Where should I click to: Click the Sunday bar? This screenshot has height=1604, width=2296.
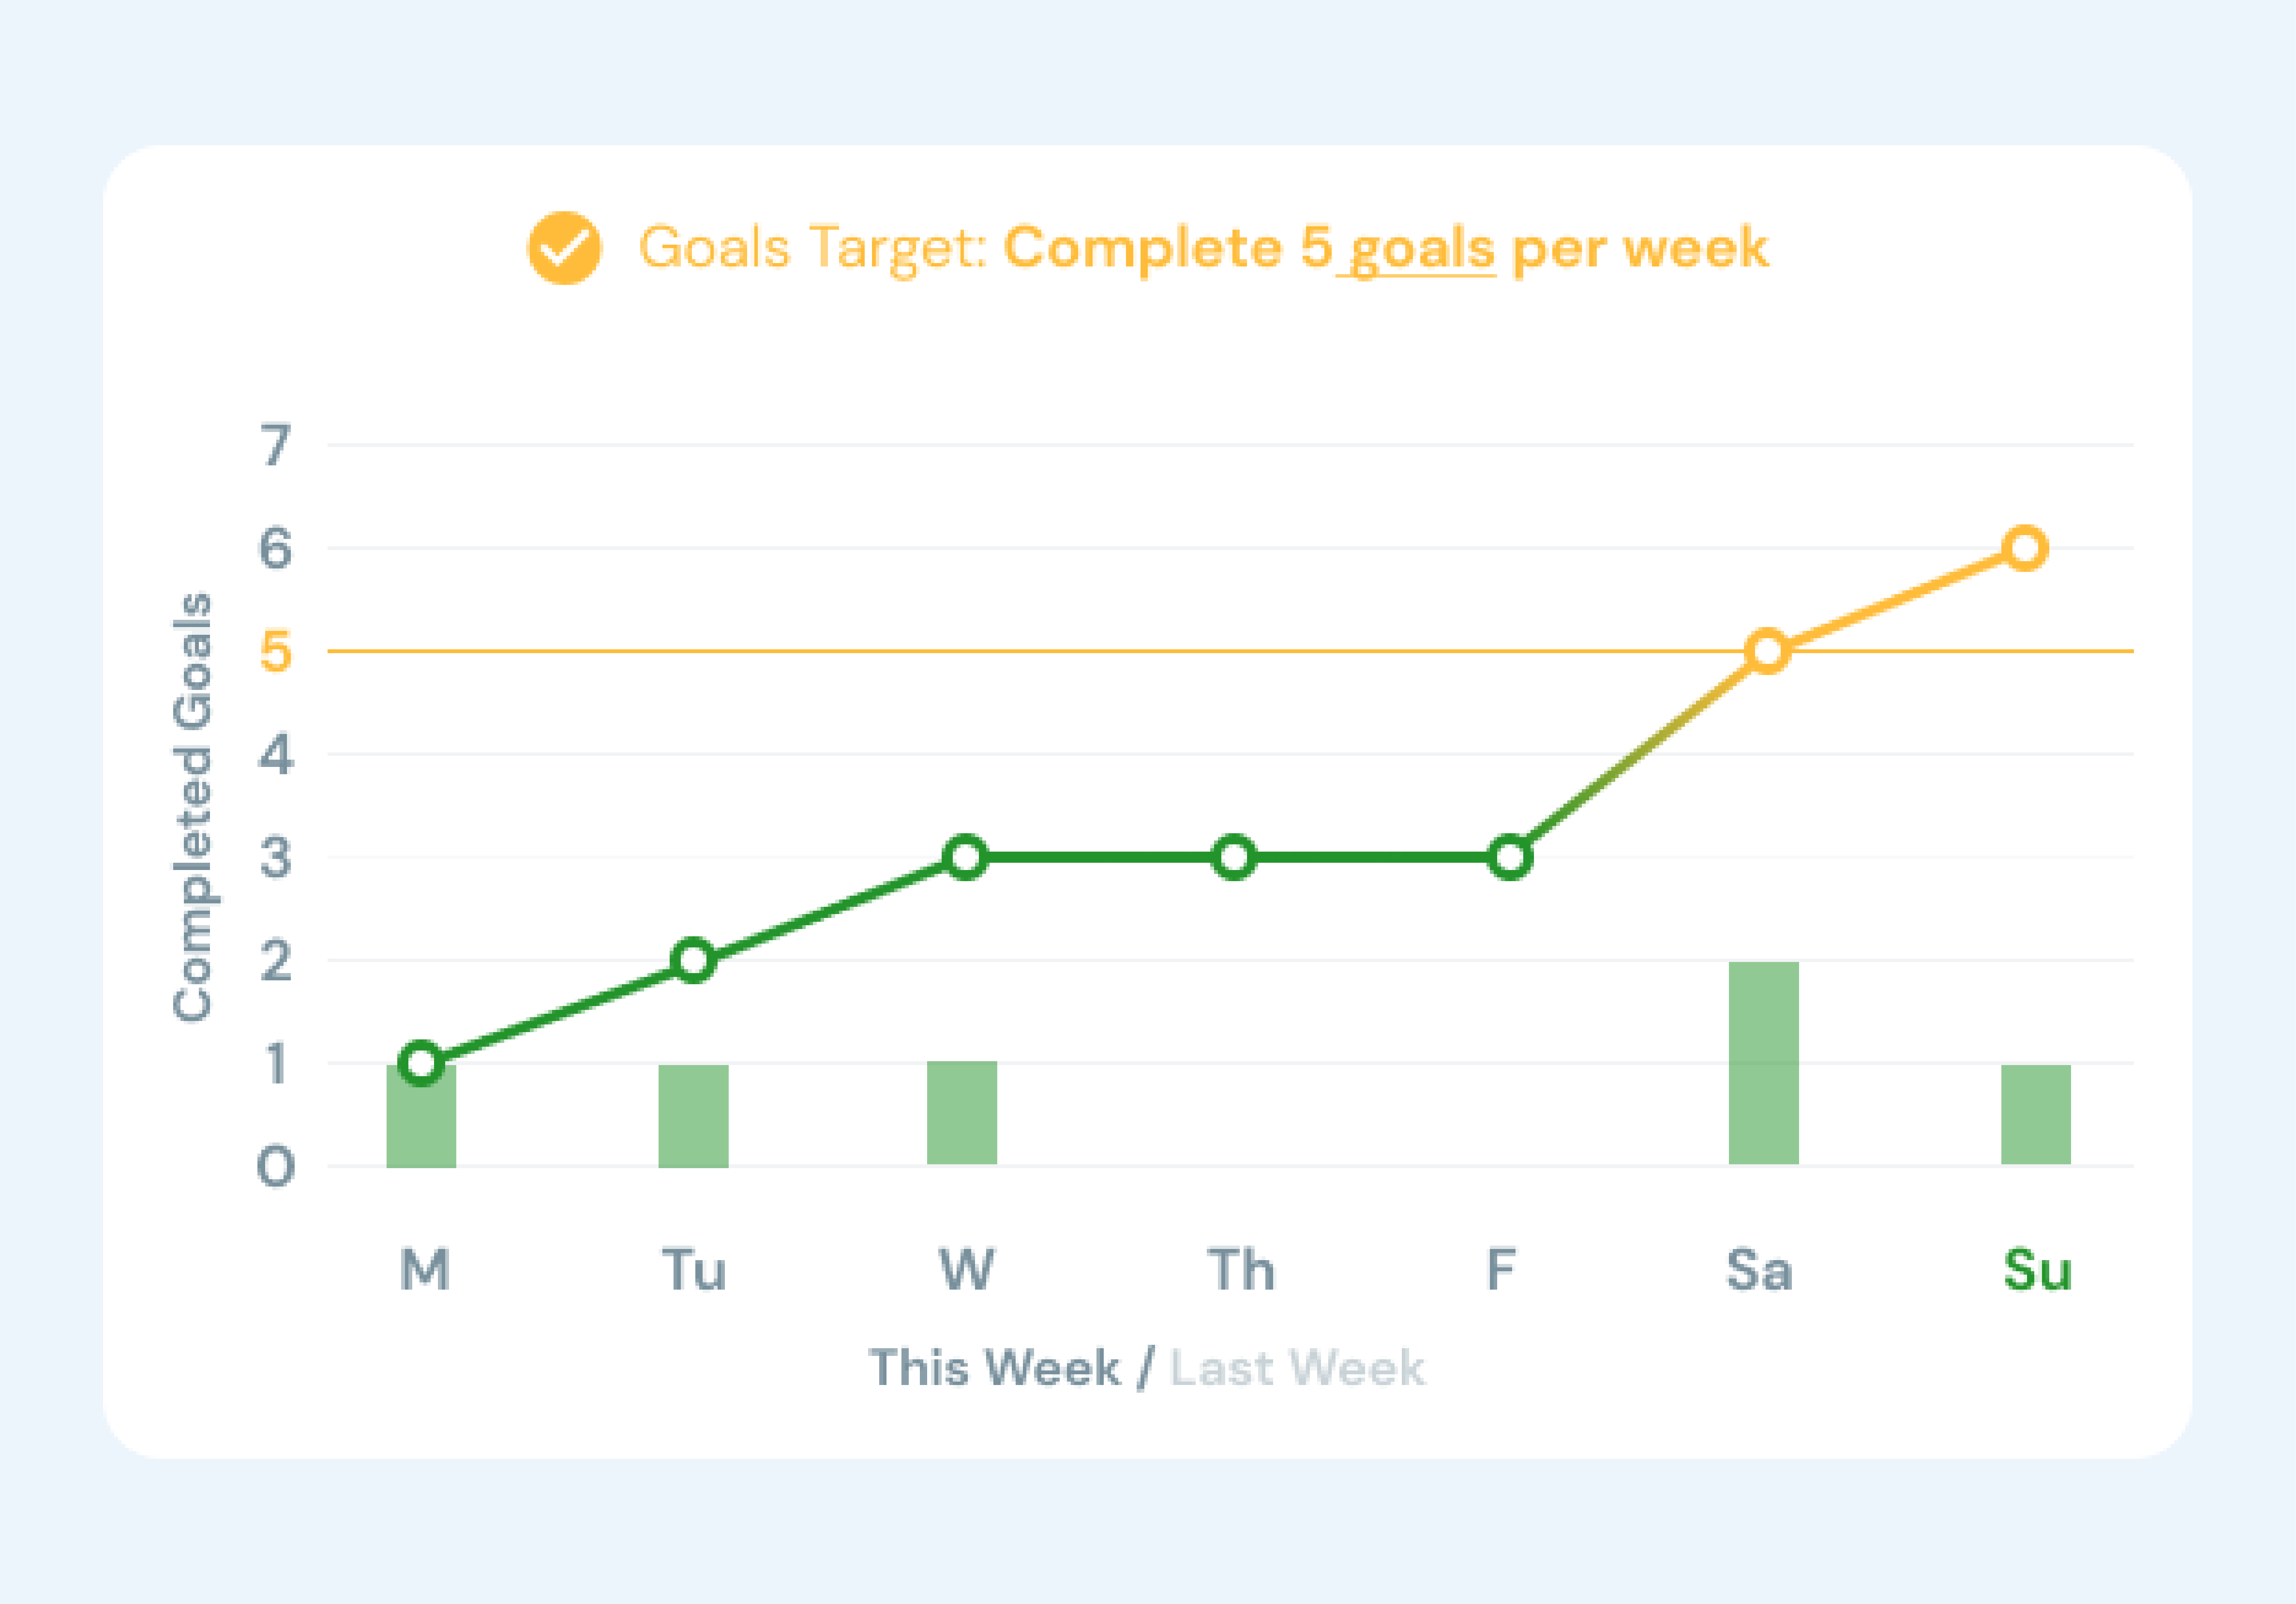(2035, 1115)
